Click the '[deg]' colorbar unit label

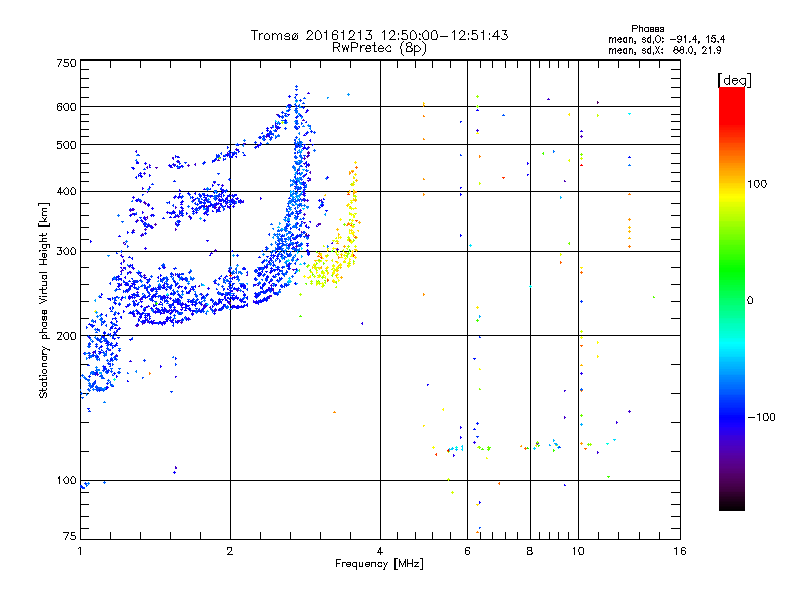point(734,80)
